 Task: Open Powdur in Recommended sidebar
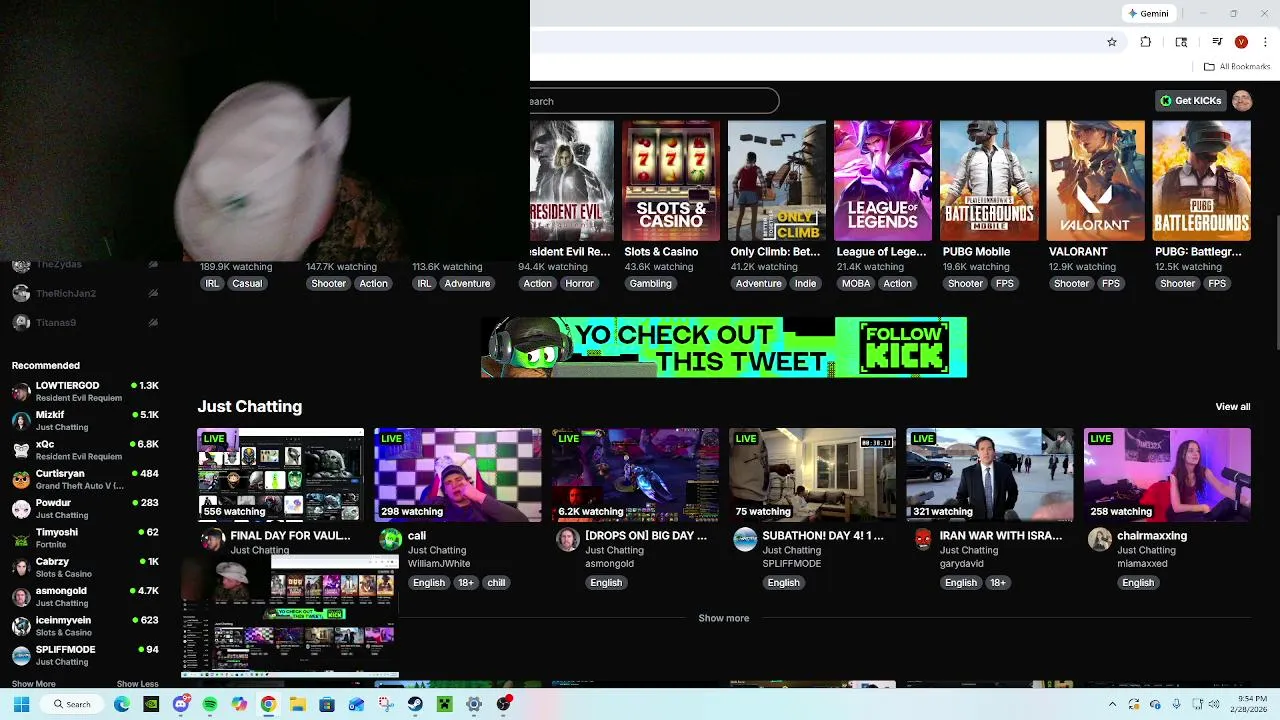(85, 509)
